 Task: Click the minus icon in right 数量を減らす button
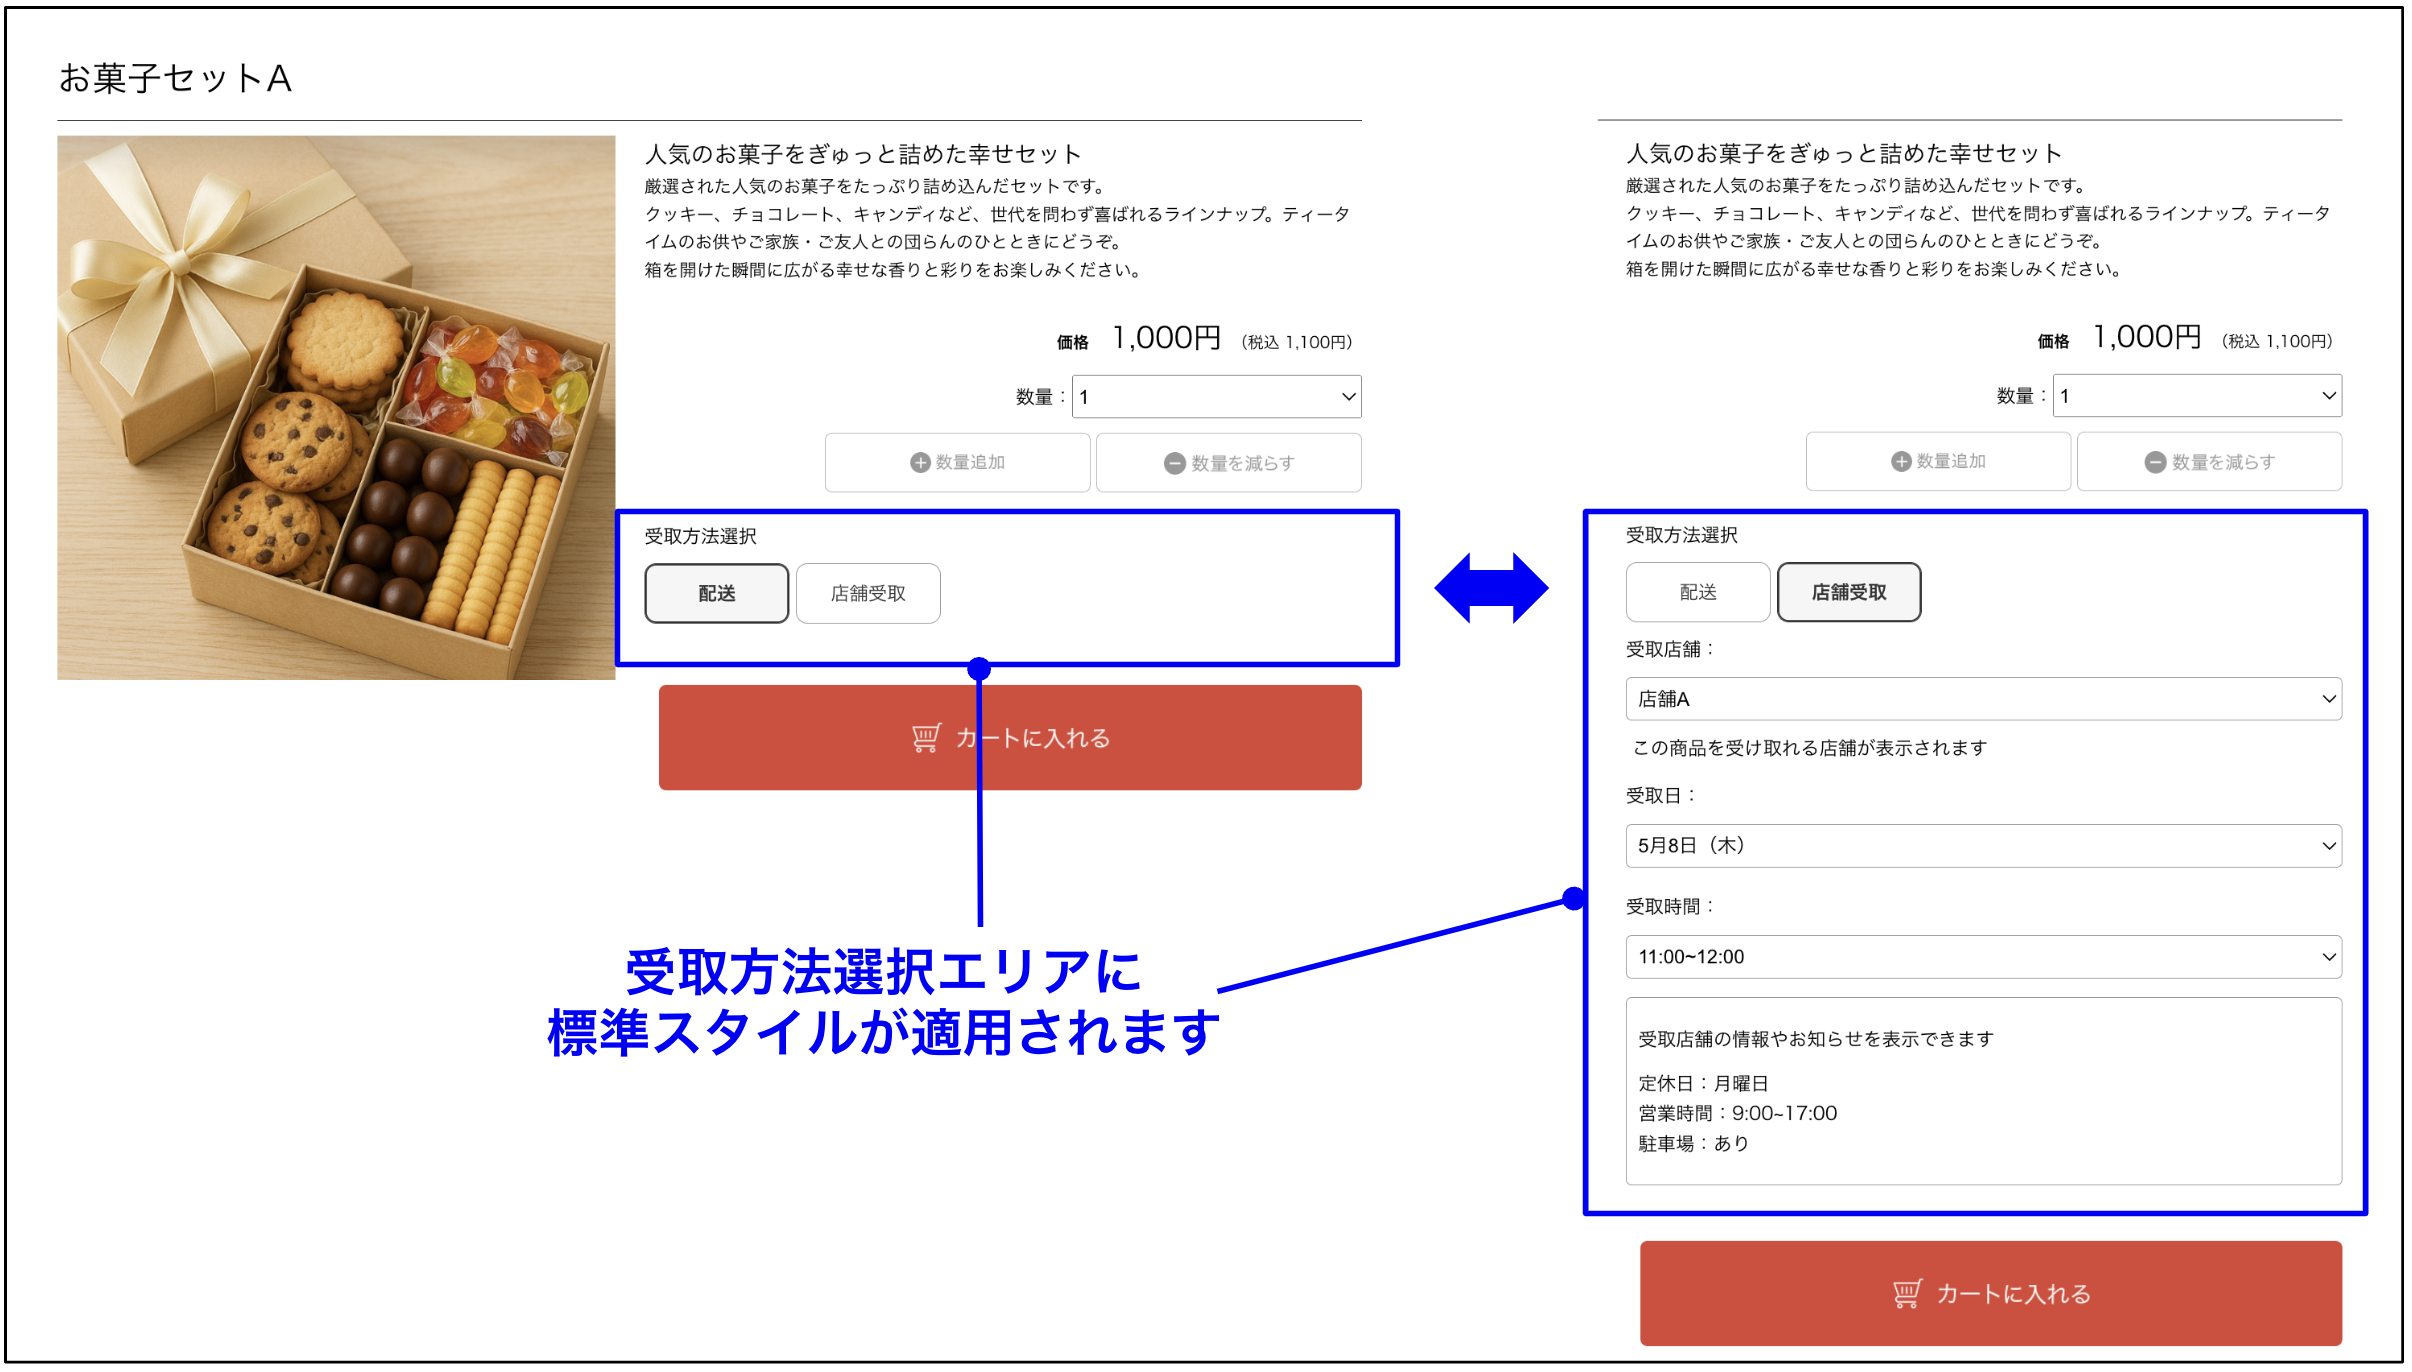(x=2156, y=462)
